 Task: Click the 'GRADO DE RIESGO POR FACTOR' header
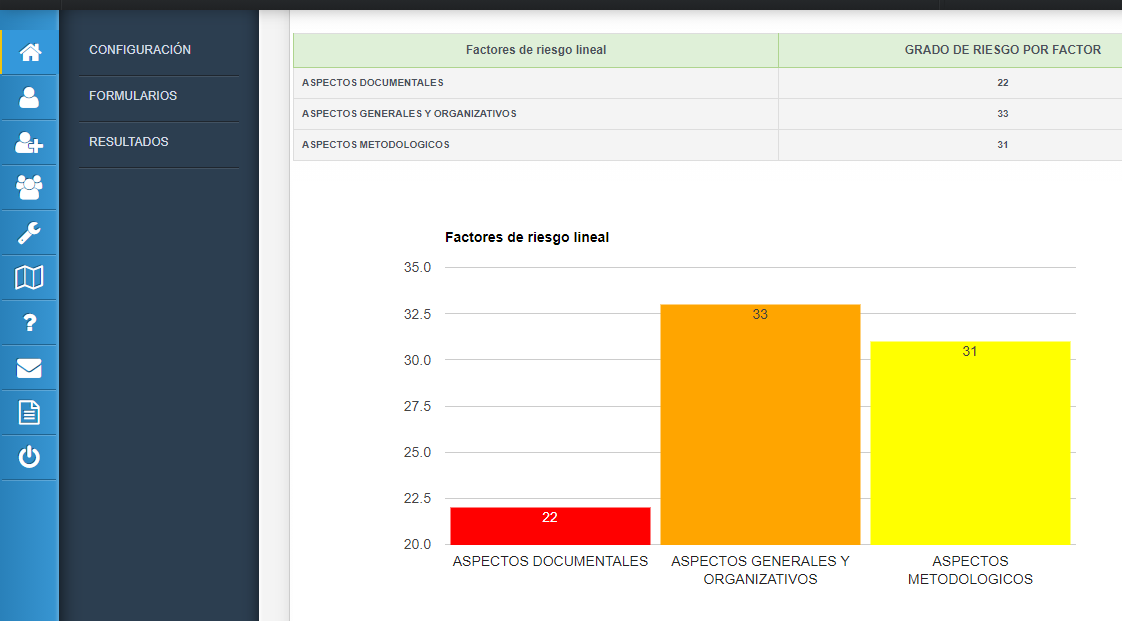pos(1002,50)
